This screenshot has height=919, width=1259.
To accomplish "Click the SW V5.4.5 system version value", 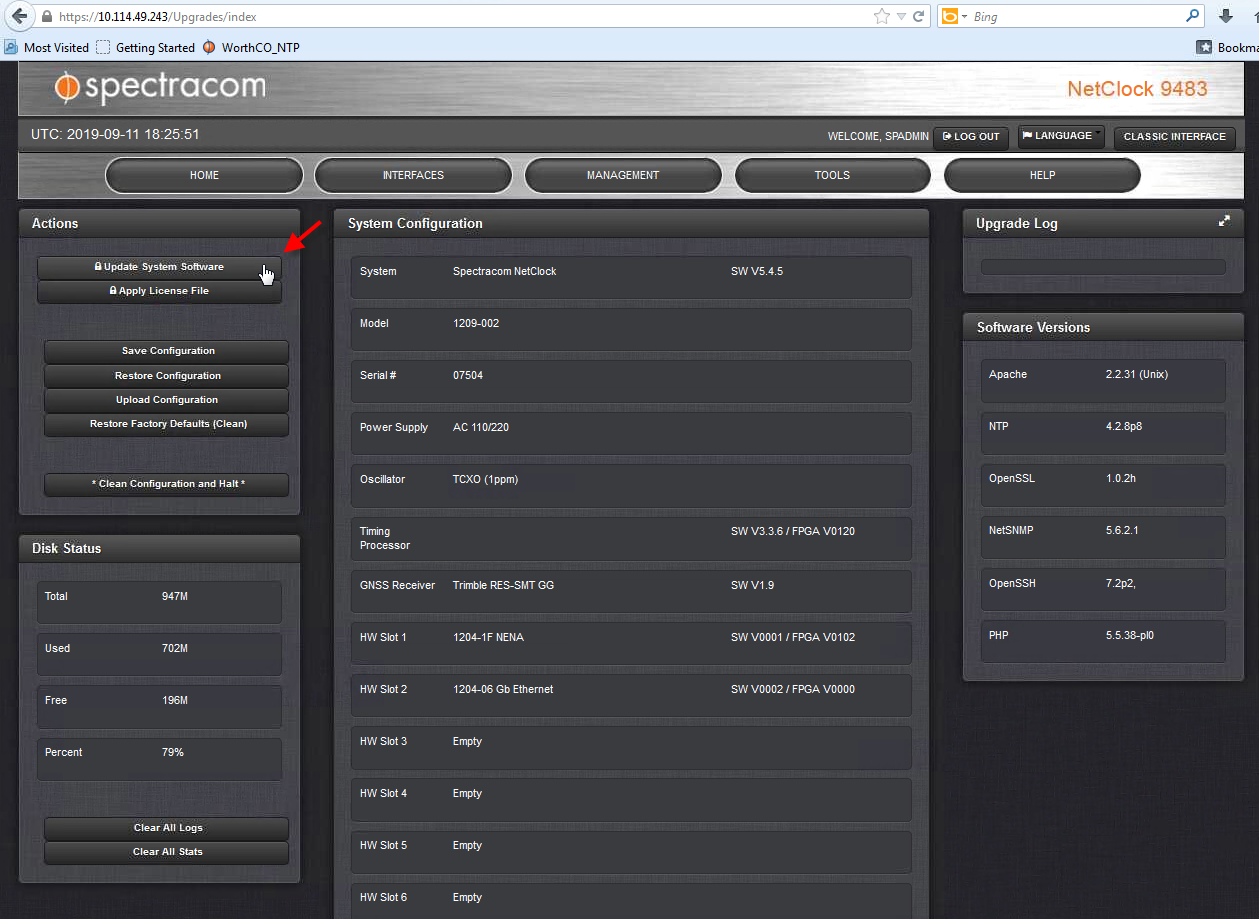I will pos(757,271).
